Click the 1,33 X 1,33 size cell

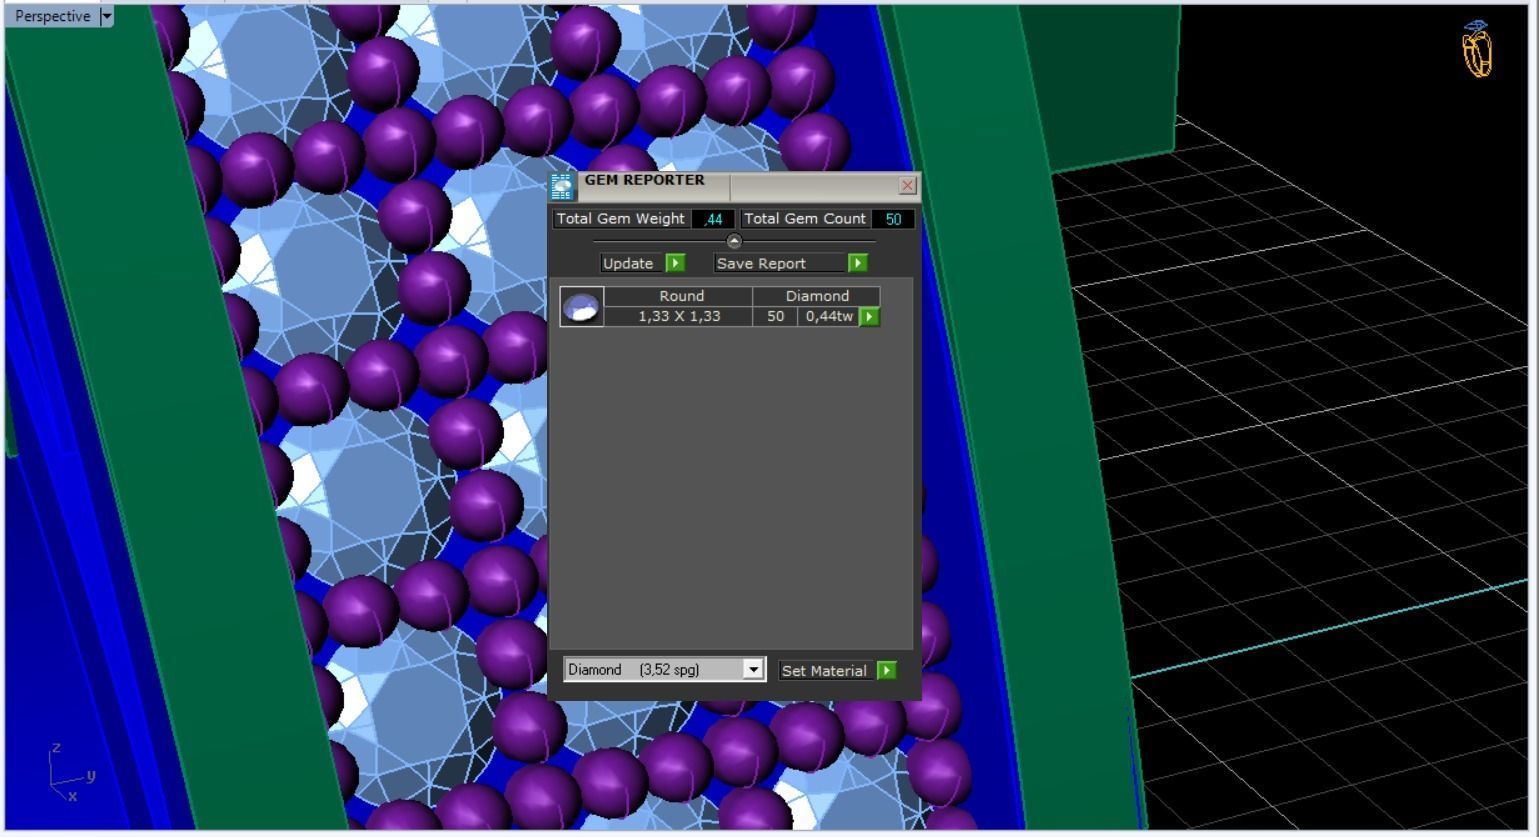(x=680, y=316)
